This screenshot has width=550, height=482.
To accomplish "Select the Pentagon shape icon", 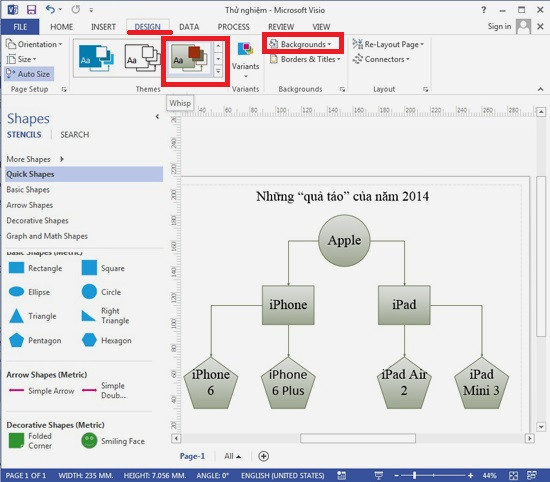I will [16, 340].
